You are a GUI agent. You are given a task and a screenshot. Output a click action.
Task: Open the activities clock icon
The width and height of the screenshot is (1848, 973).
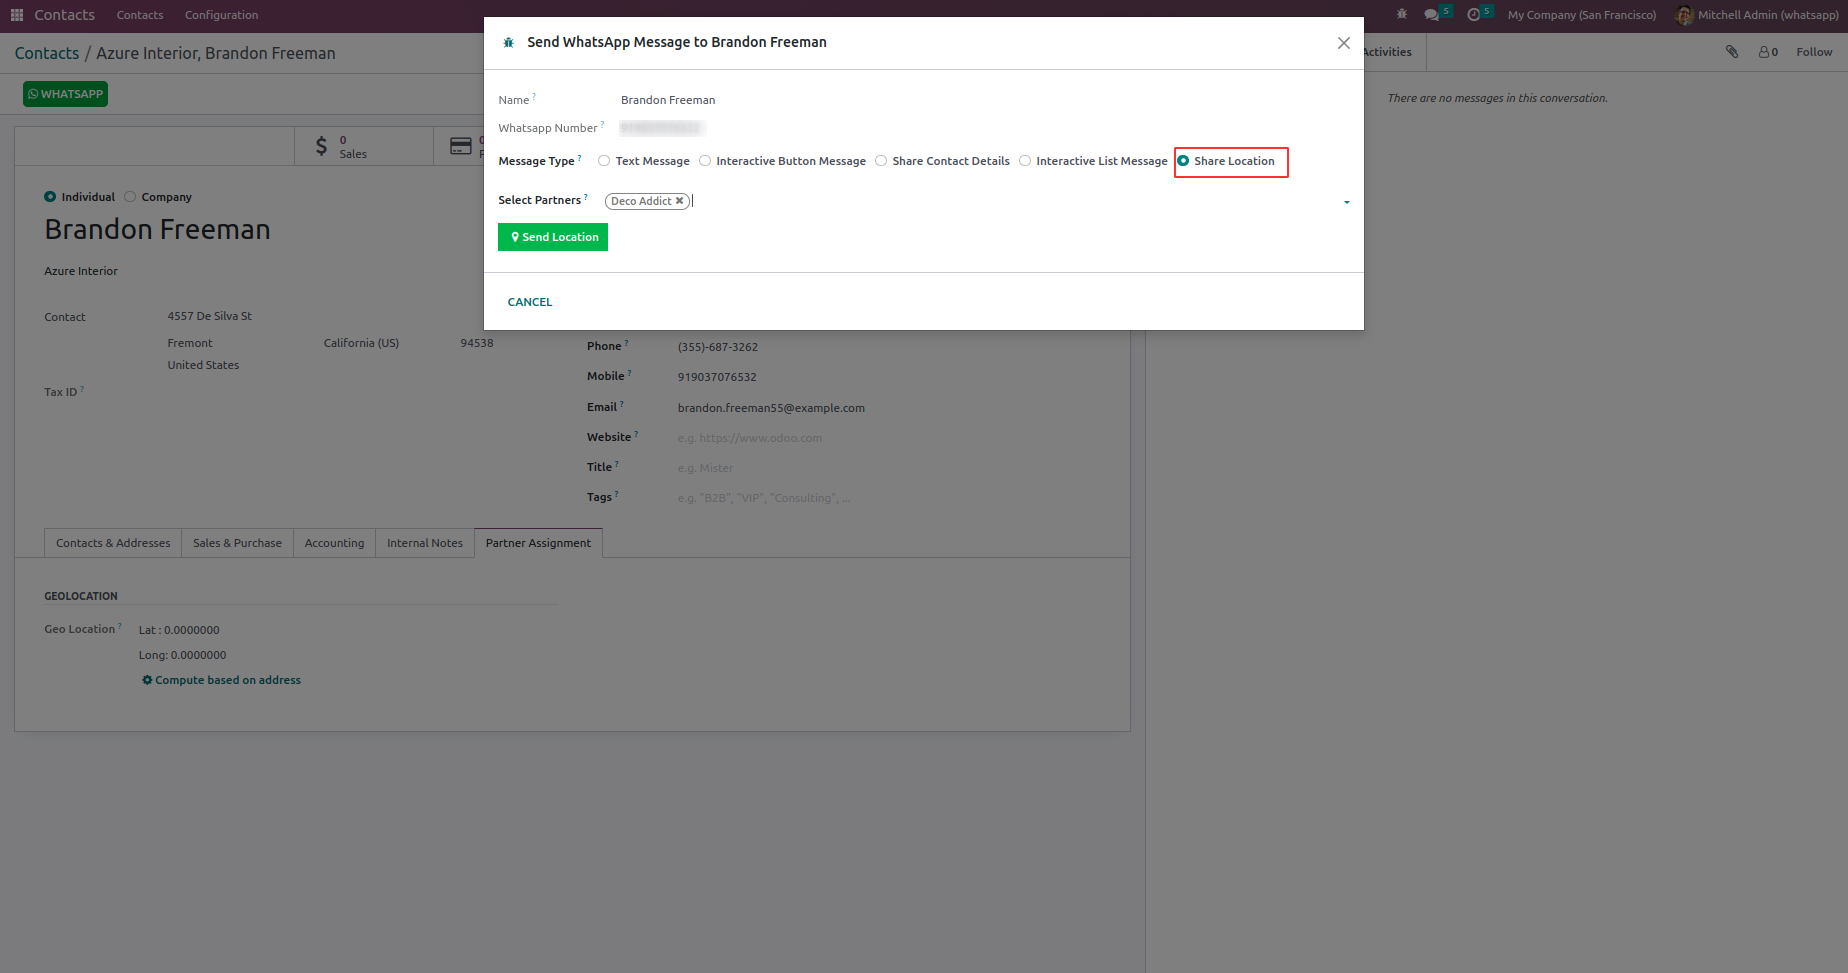(1473, 15)
